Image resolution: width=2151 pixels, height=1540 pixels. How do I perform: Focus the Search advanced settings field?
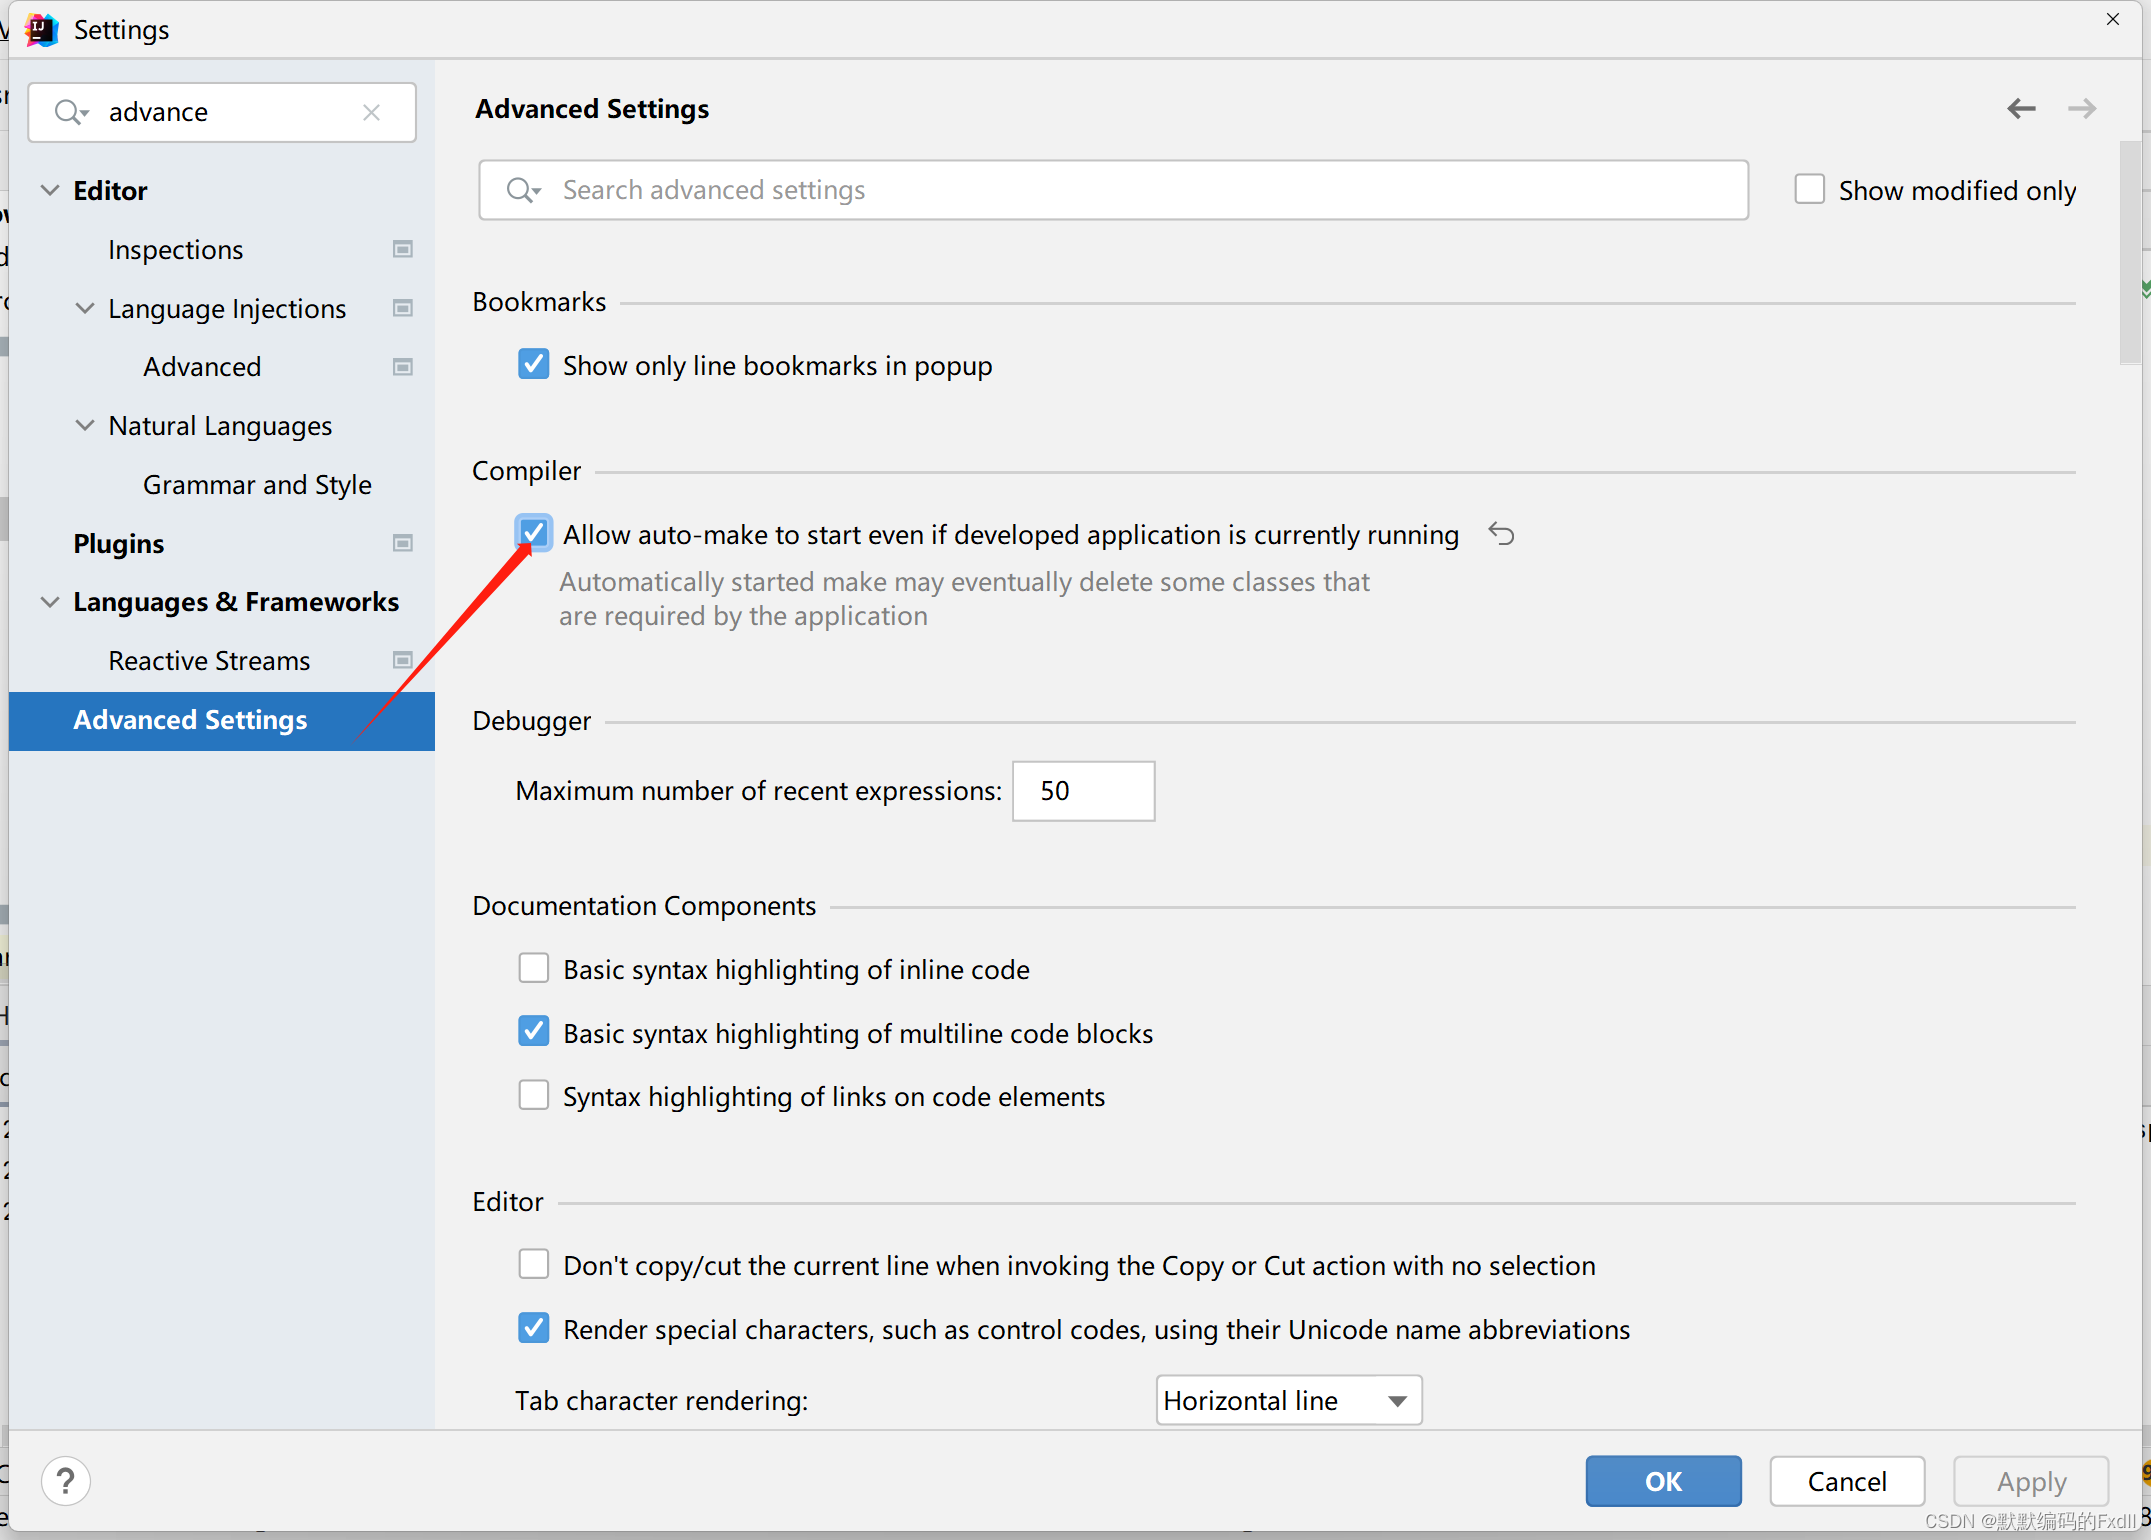[x=1113, y=190]
